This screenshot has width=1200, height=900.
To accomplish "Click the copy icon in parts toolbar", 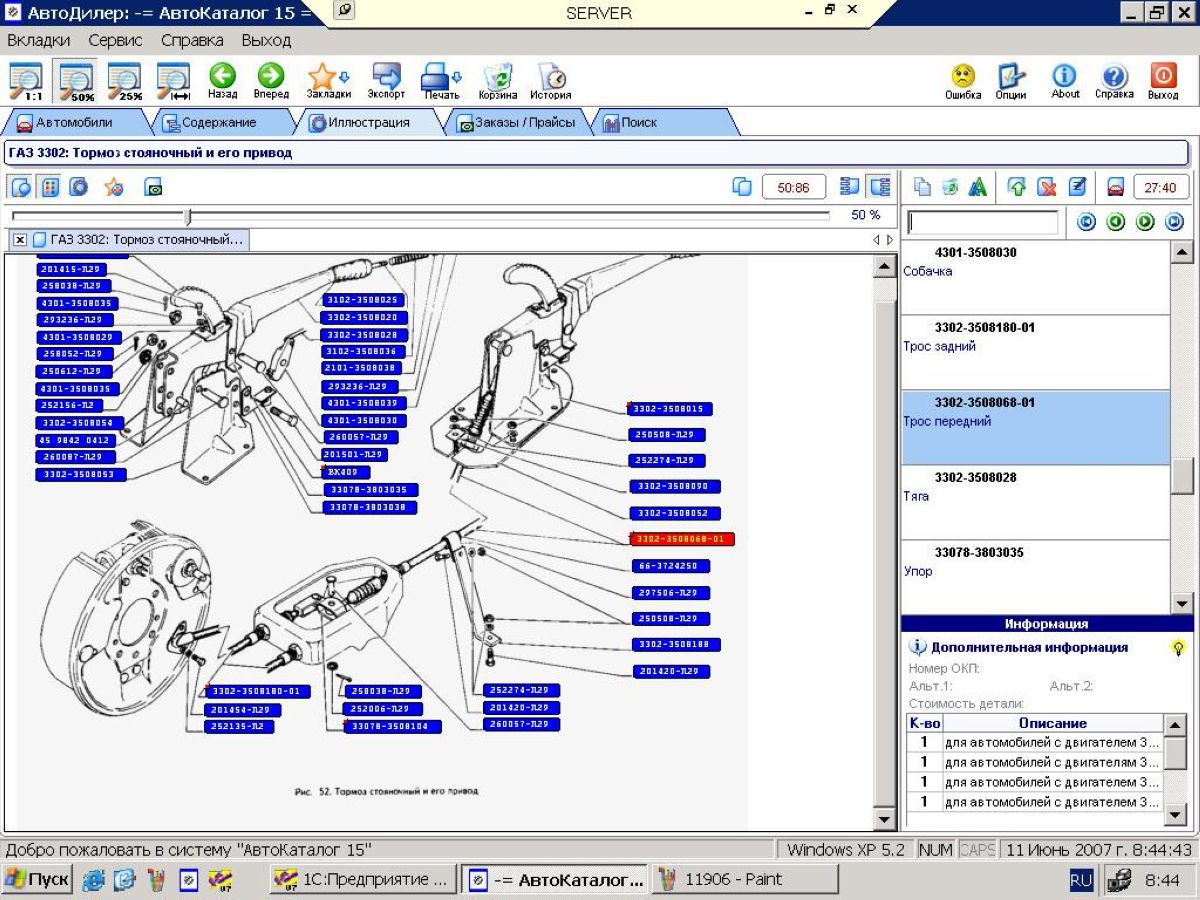I will (x=923, y=187).
